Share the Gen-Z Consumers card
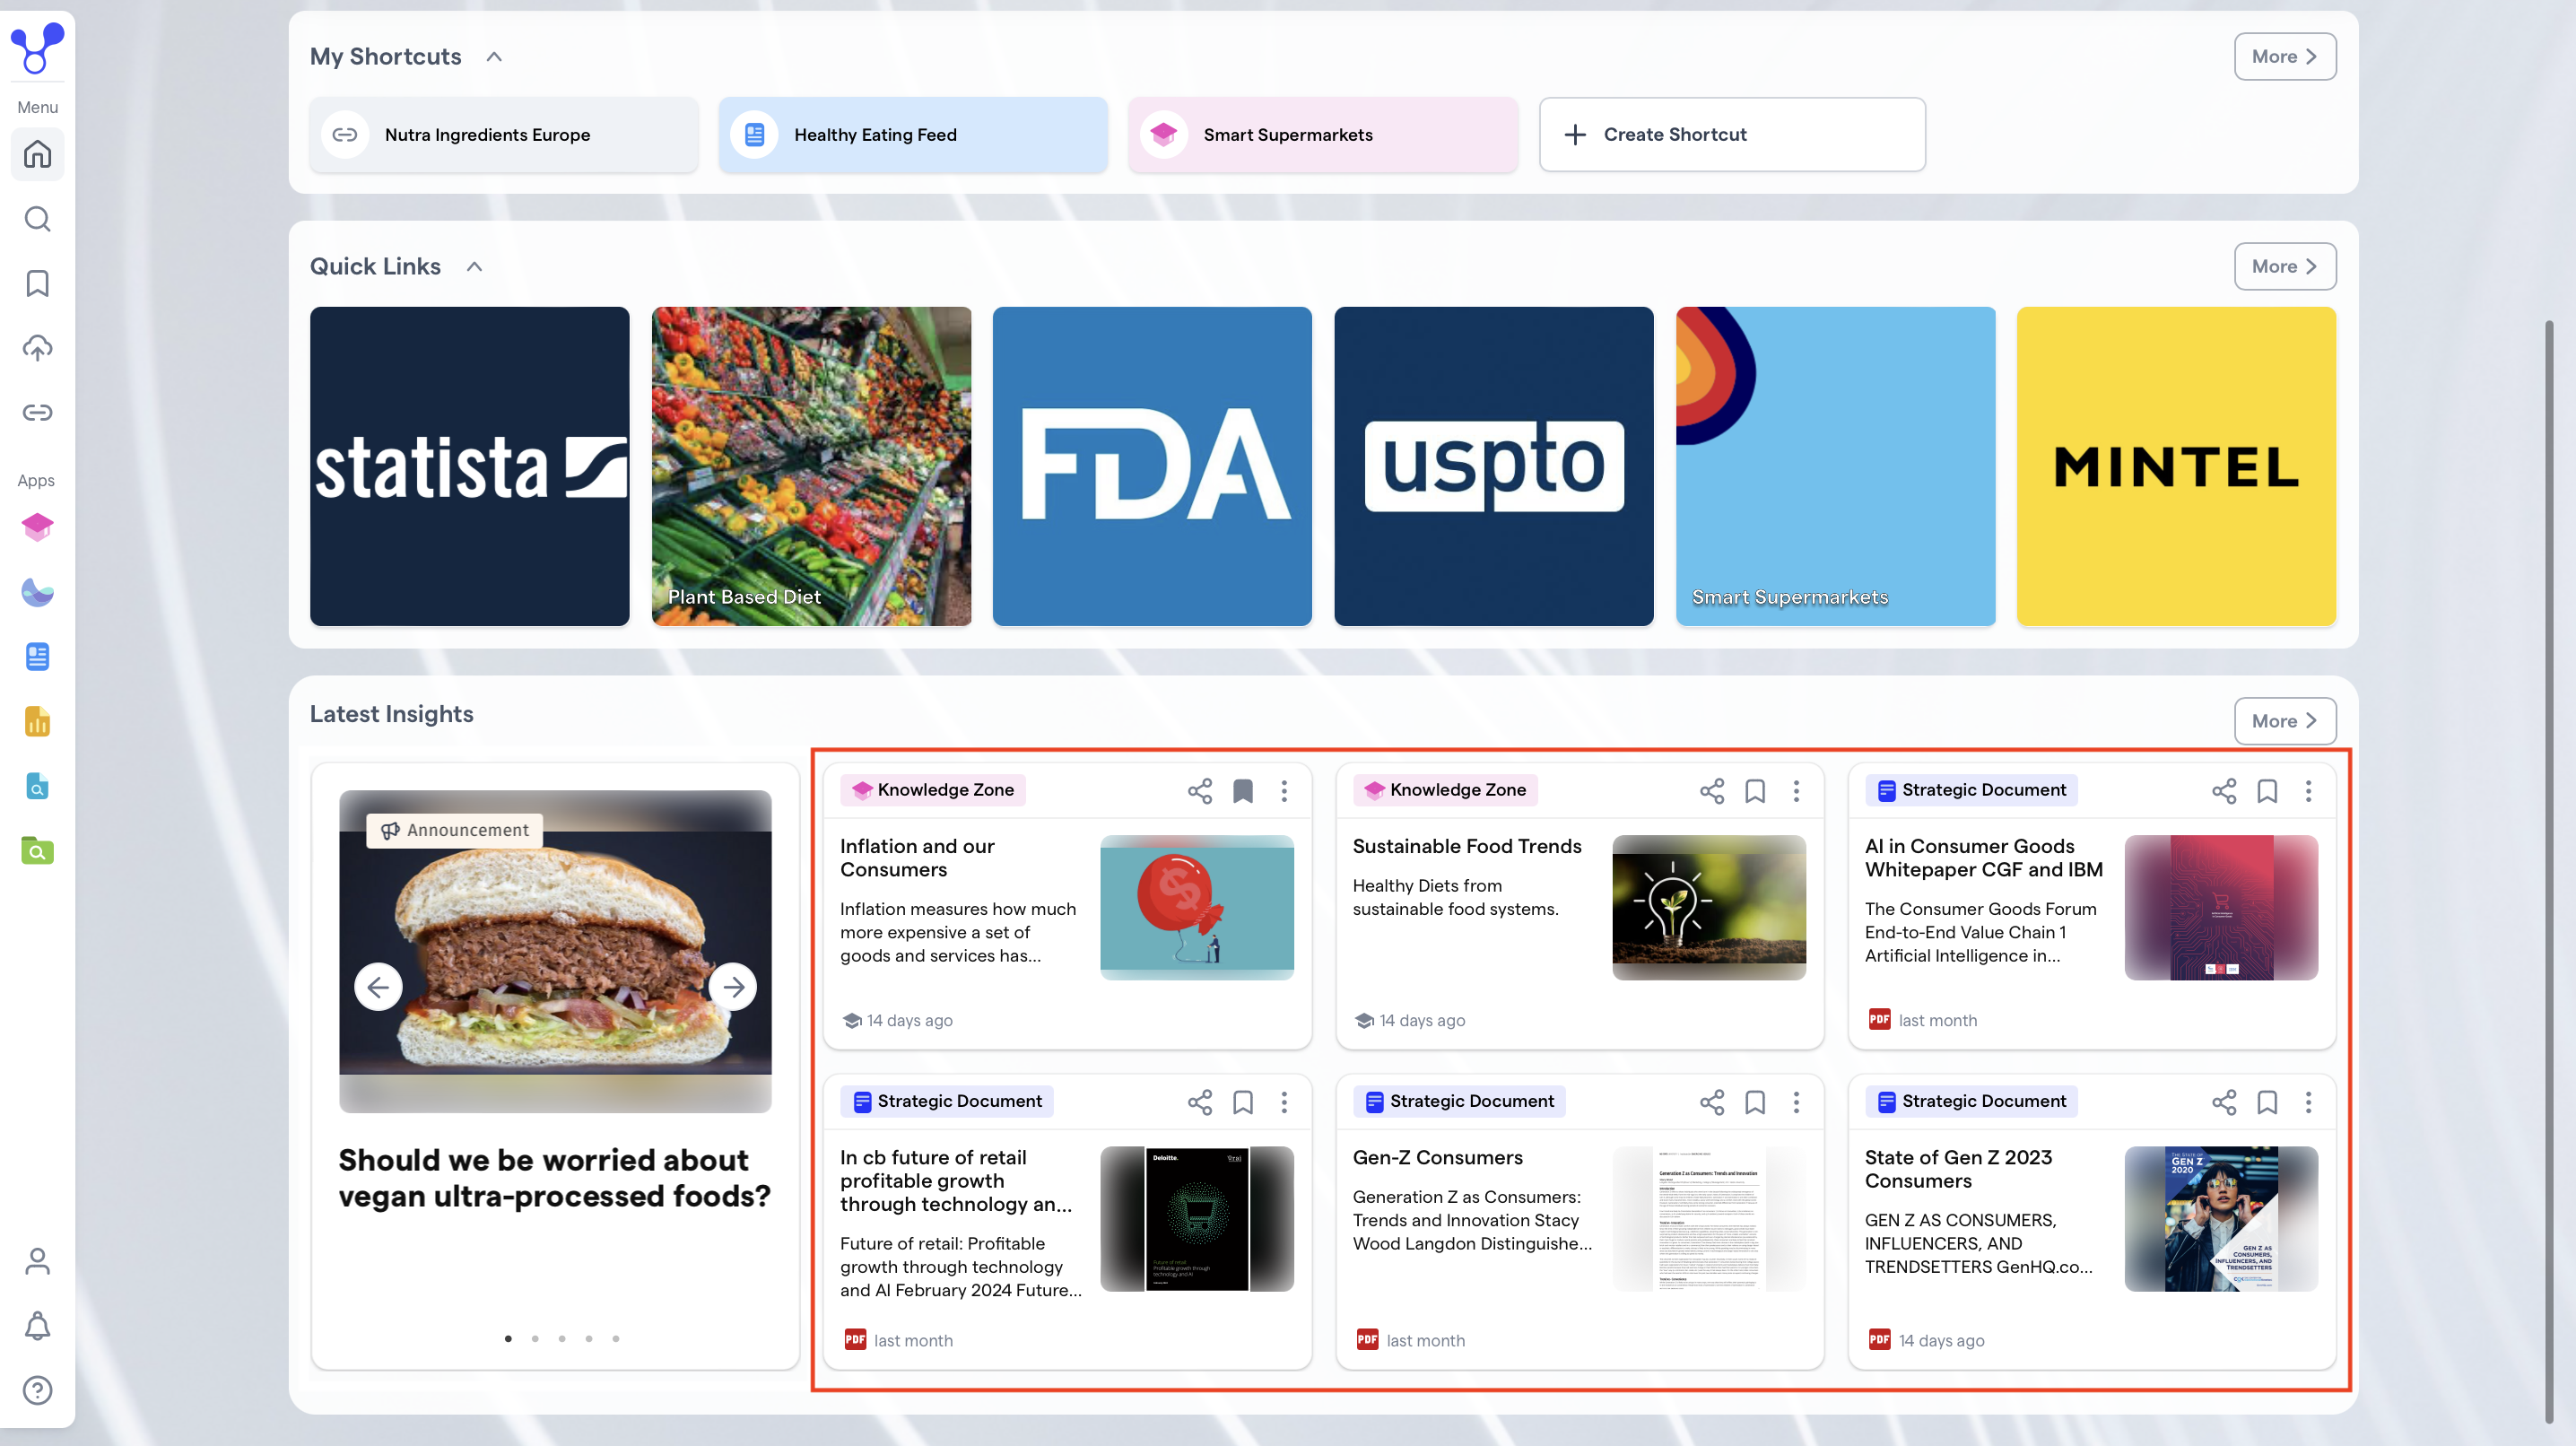 1711,1102
